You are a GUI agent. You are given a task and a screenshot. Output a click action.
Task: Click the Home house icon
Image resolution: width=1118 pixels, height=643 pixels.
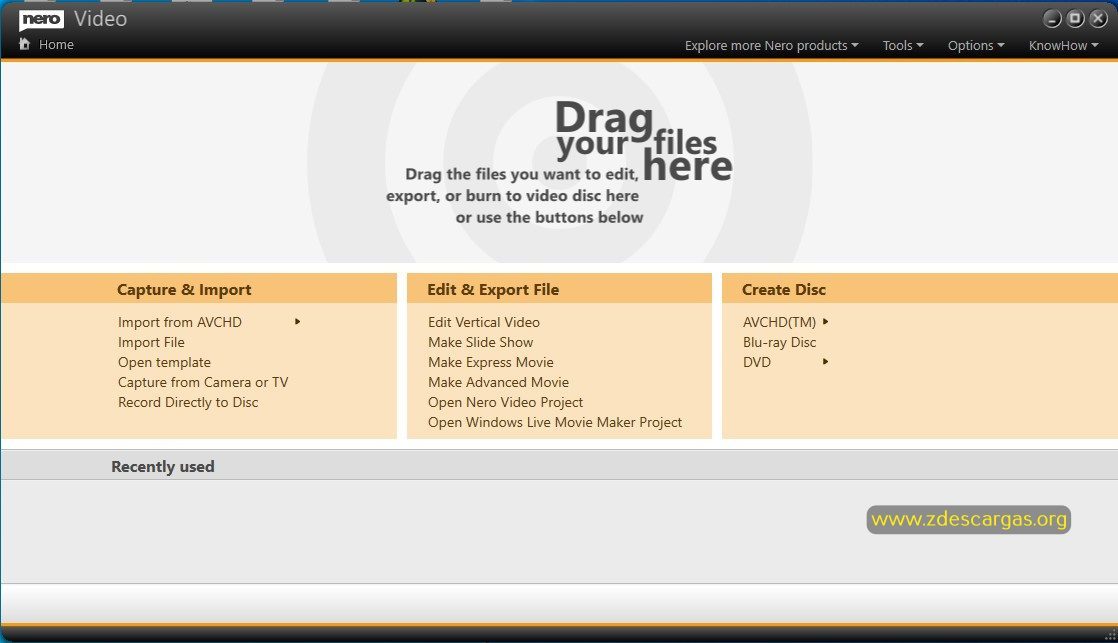tap(24, 44)
